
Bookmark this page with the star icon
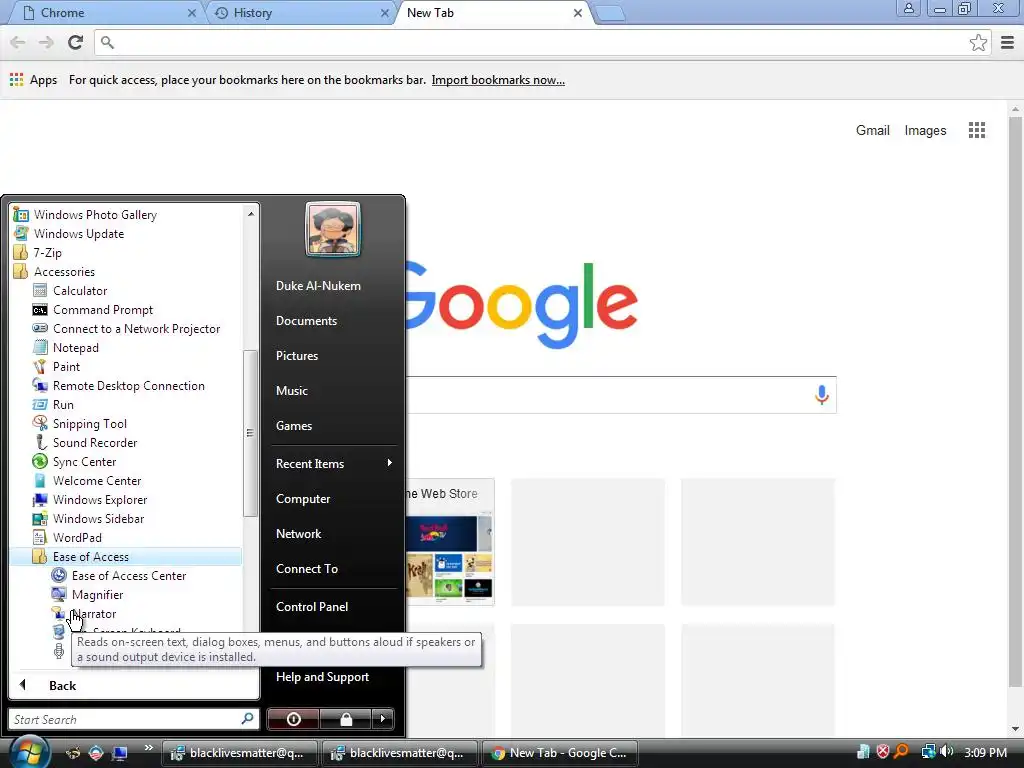pos(978,42)
